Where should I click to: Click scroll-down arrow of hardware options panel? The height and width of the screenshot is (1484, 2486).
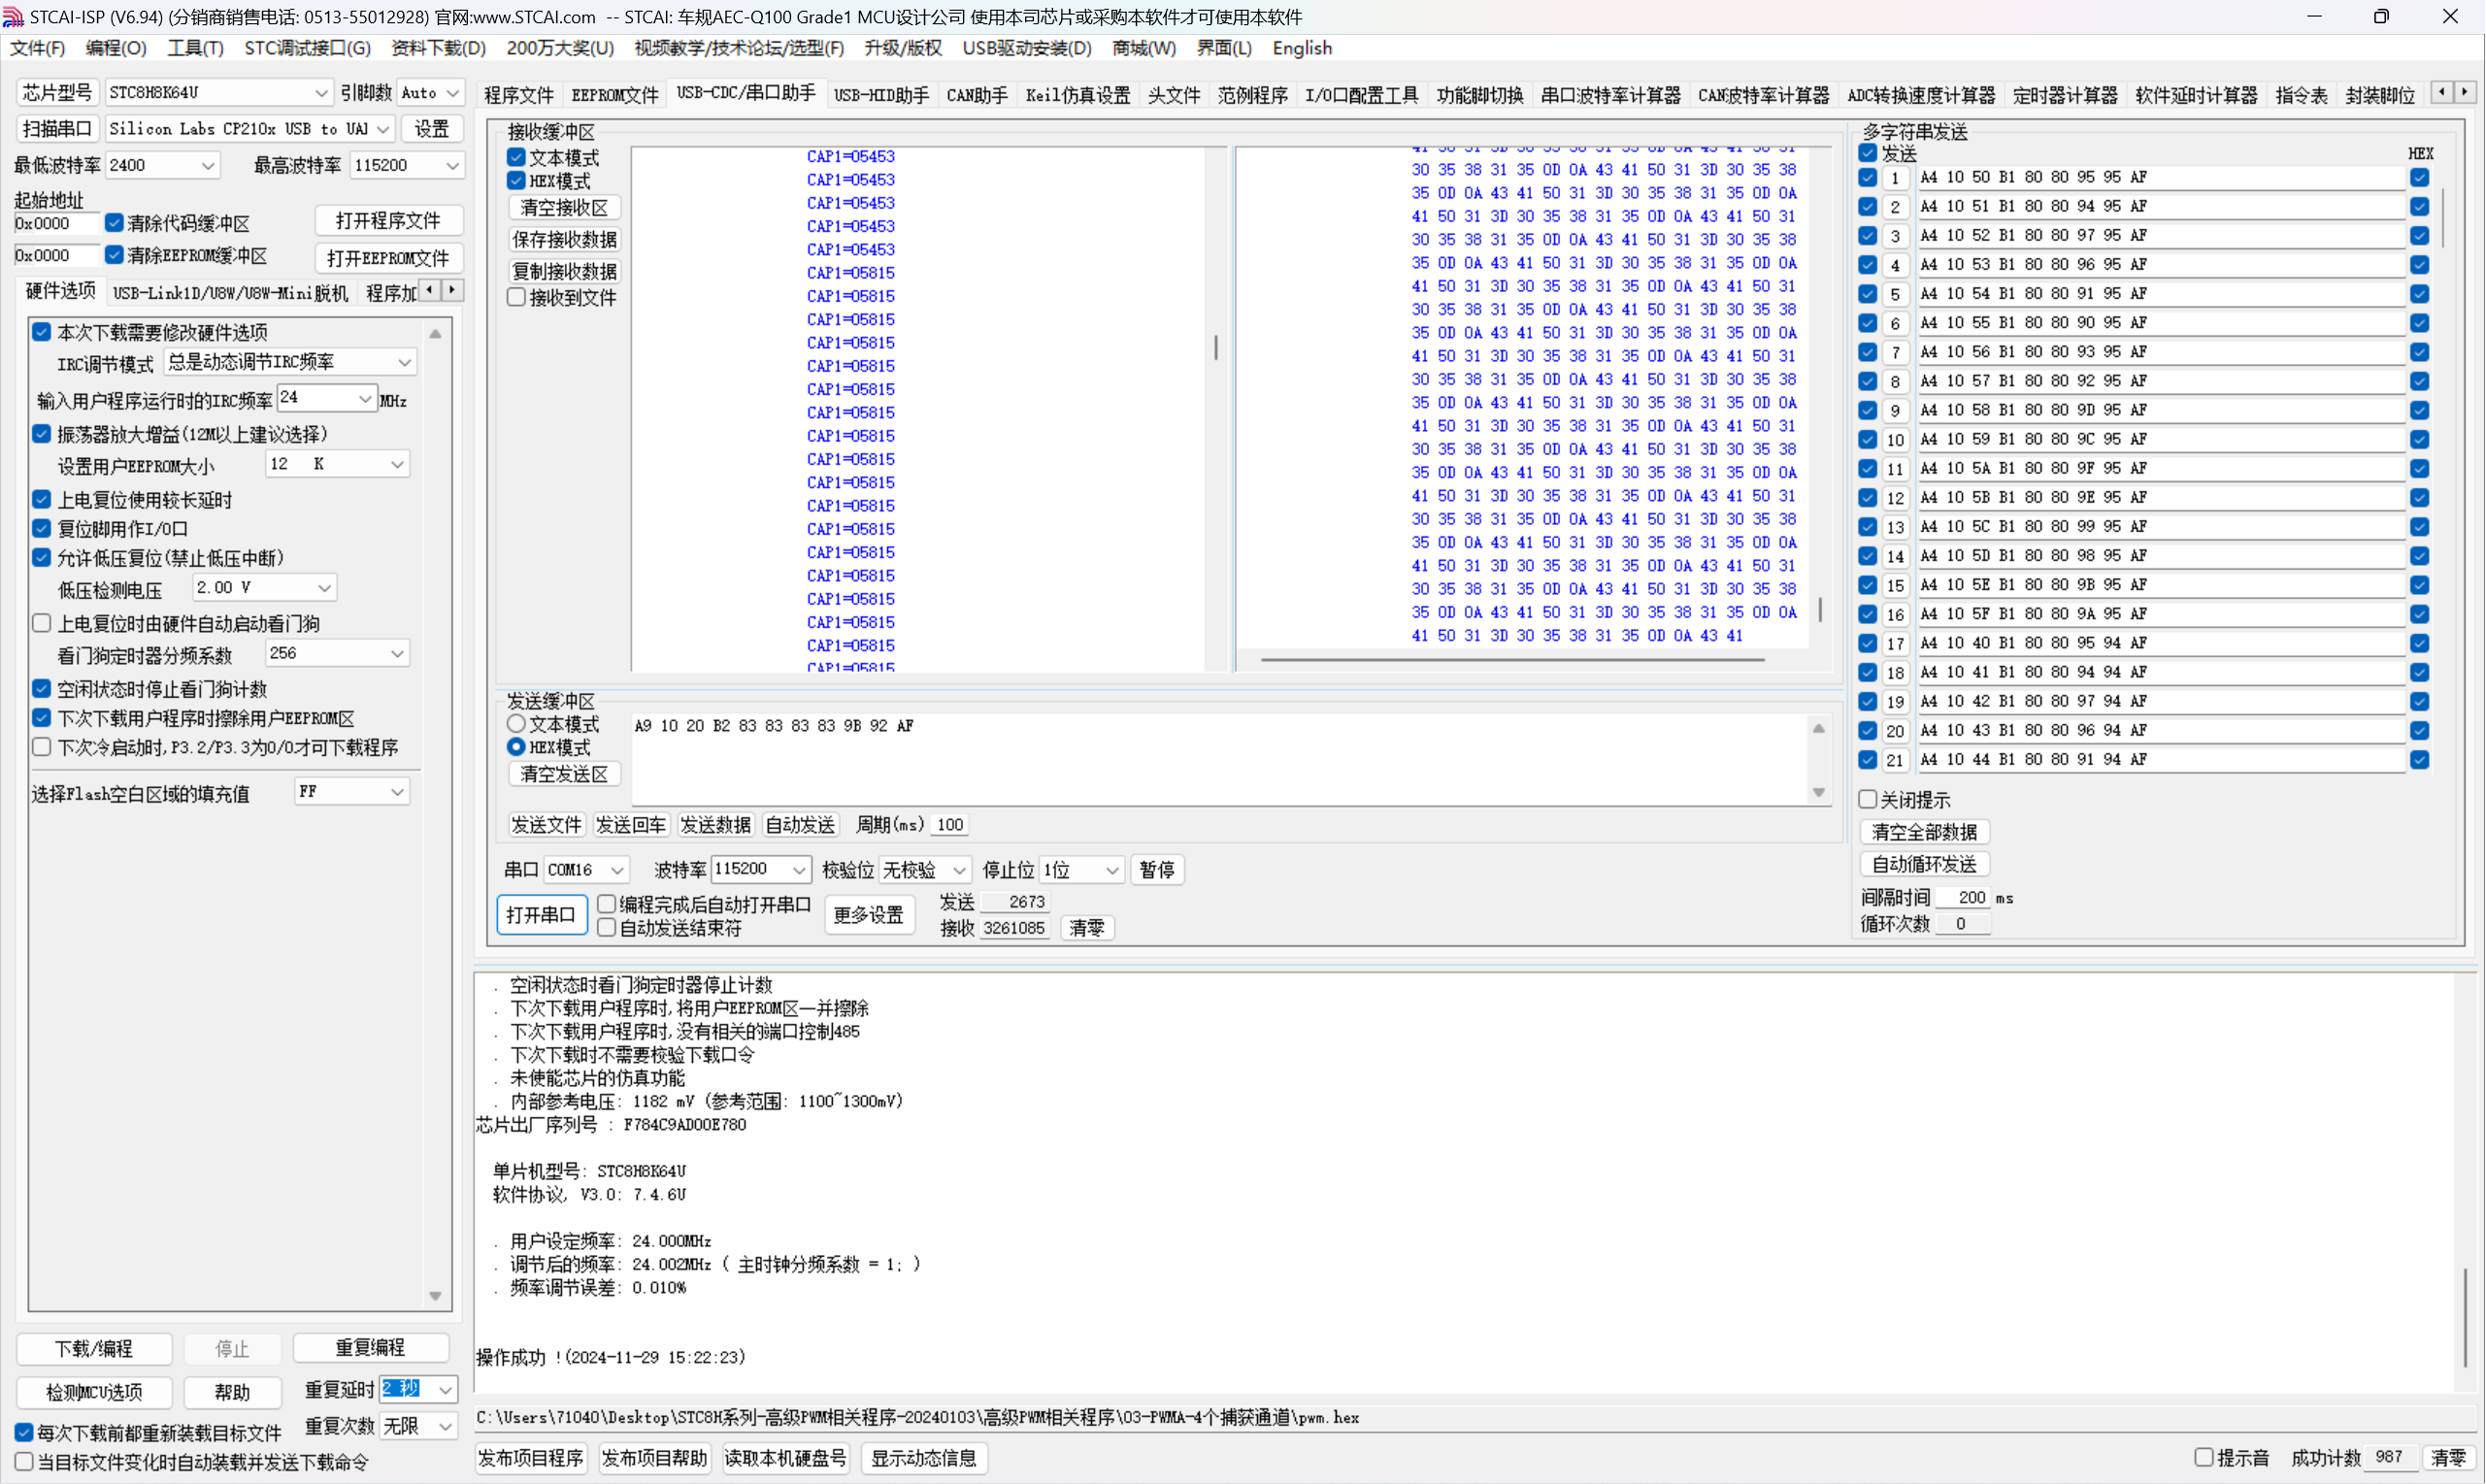coord(435,1295)
